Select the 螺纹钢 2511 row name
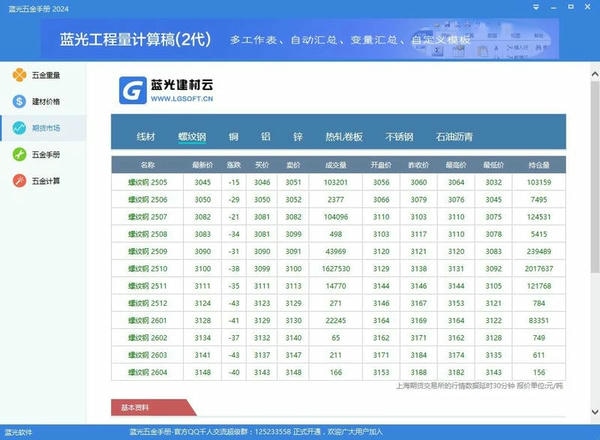The image size is (600, 440). 148,286
